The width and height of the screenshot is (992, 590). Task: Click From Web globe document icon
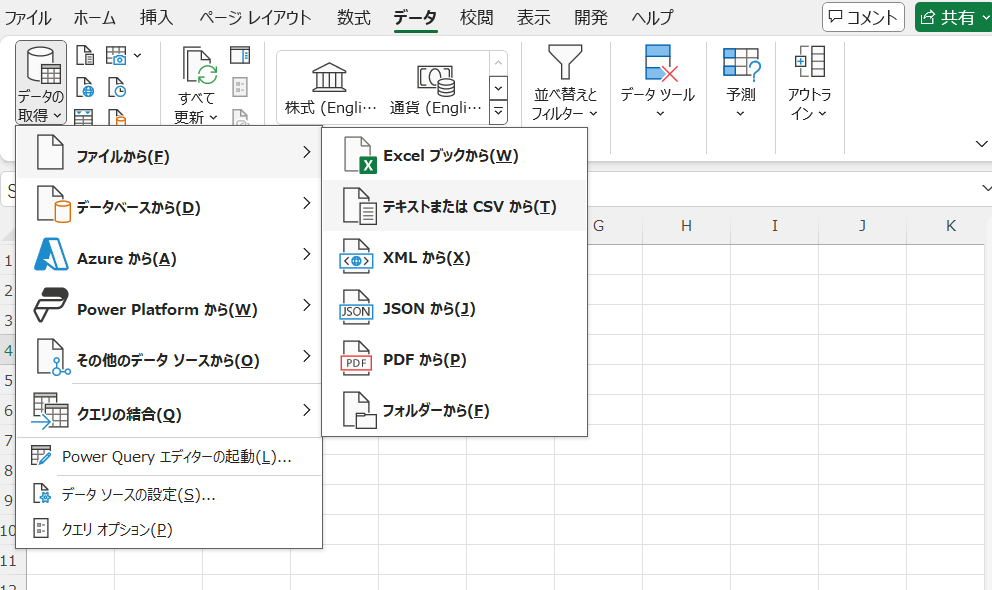point(85,87)
